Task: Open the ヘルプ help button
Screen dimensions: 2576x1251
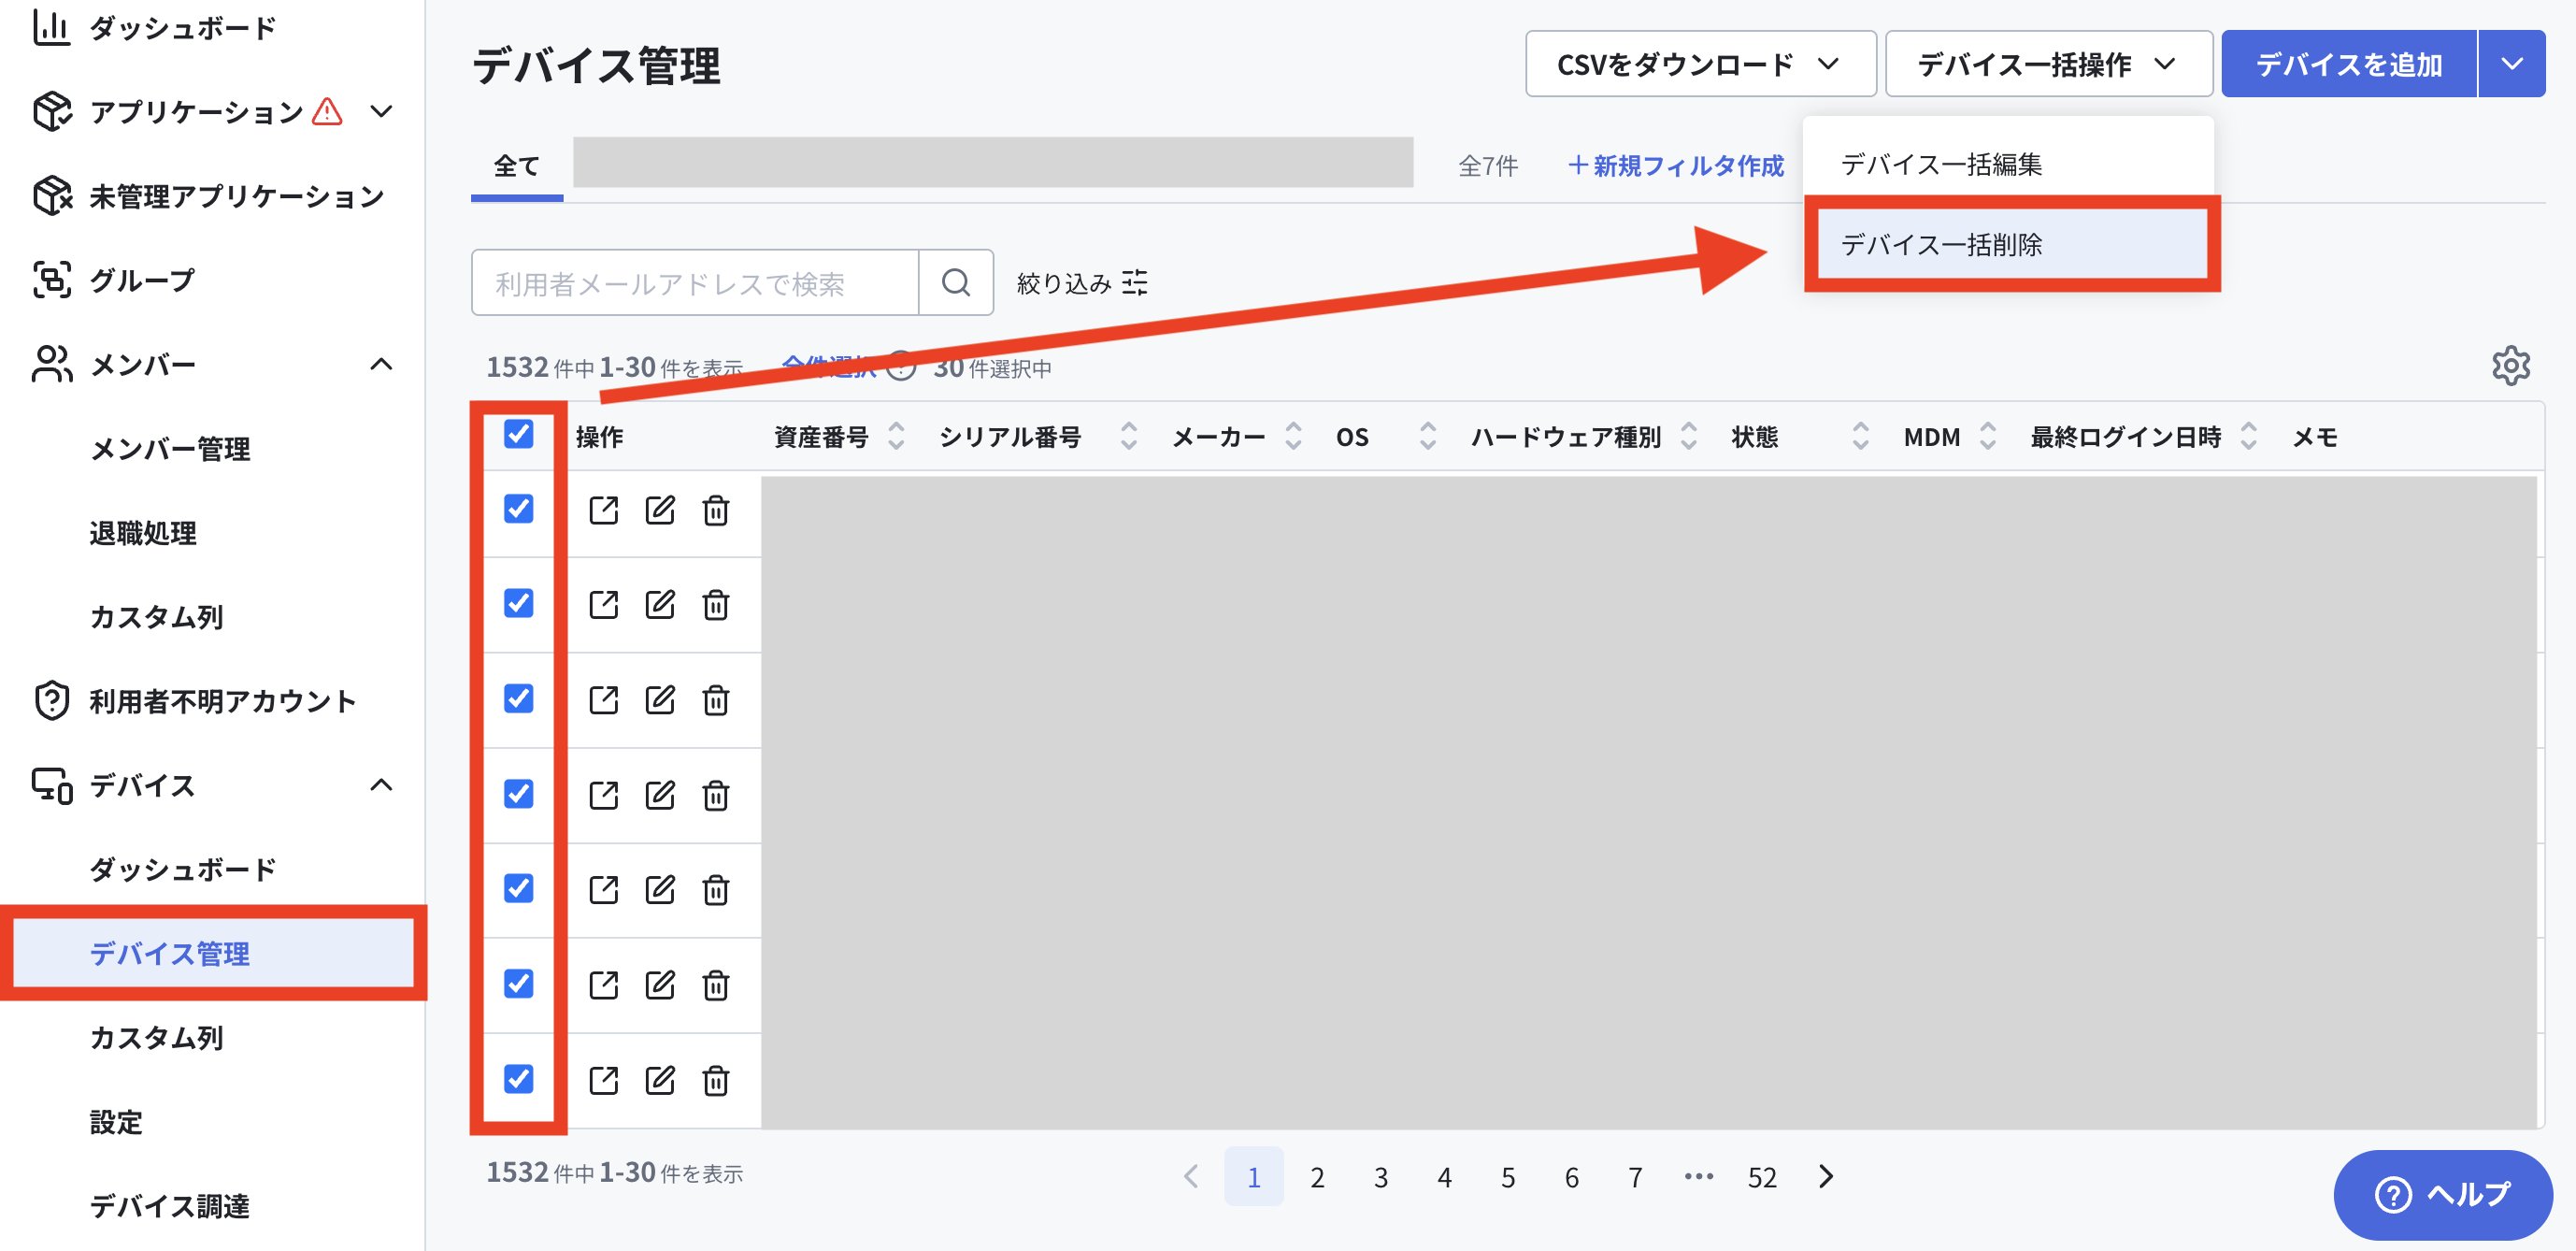Action: (x=2442, y=1194)
